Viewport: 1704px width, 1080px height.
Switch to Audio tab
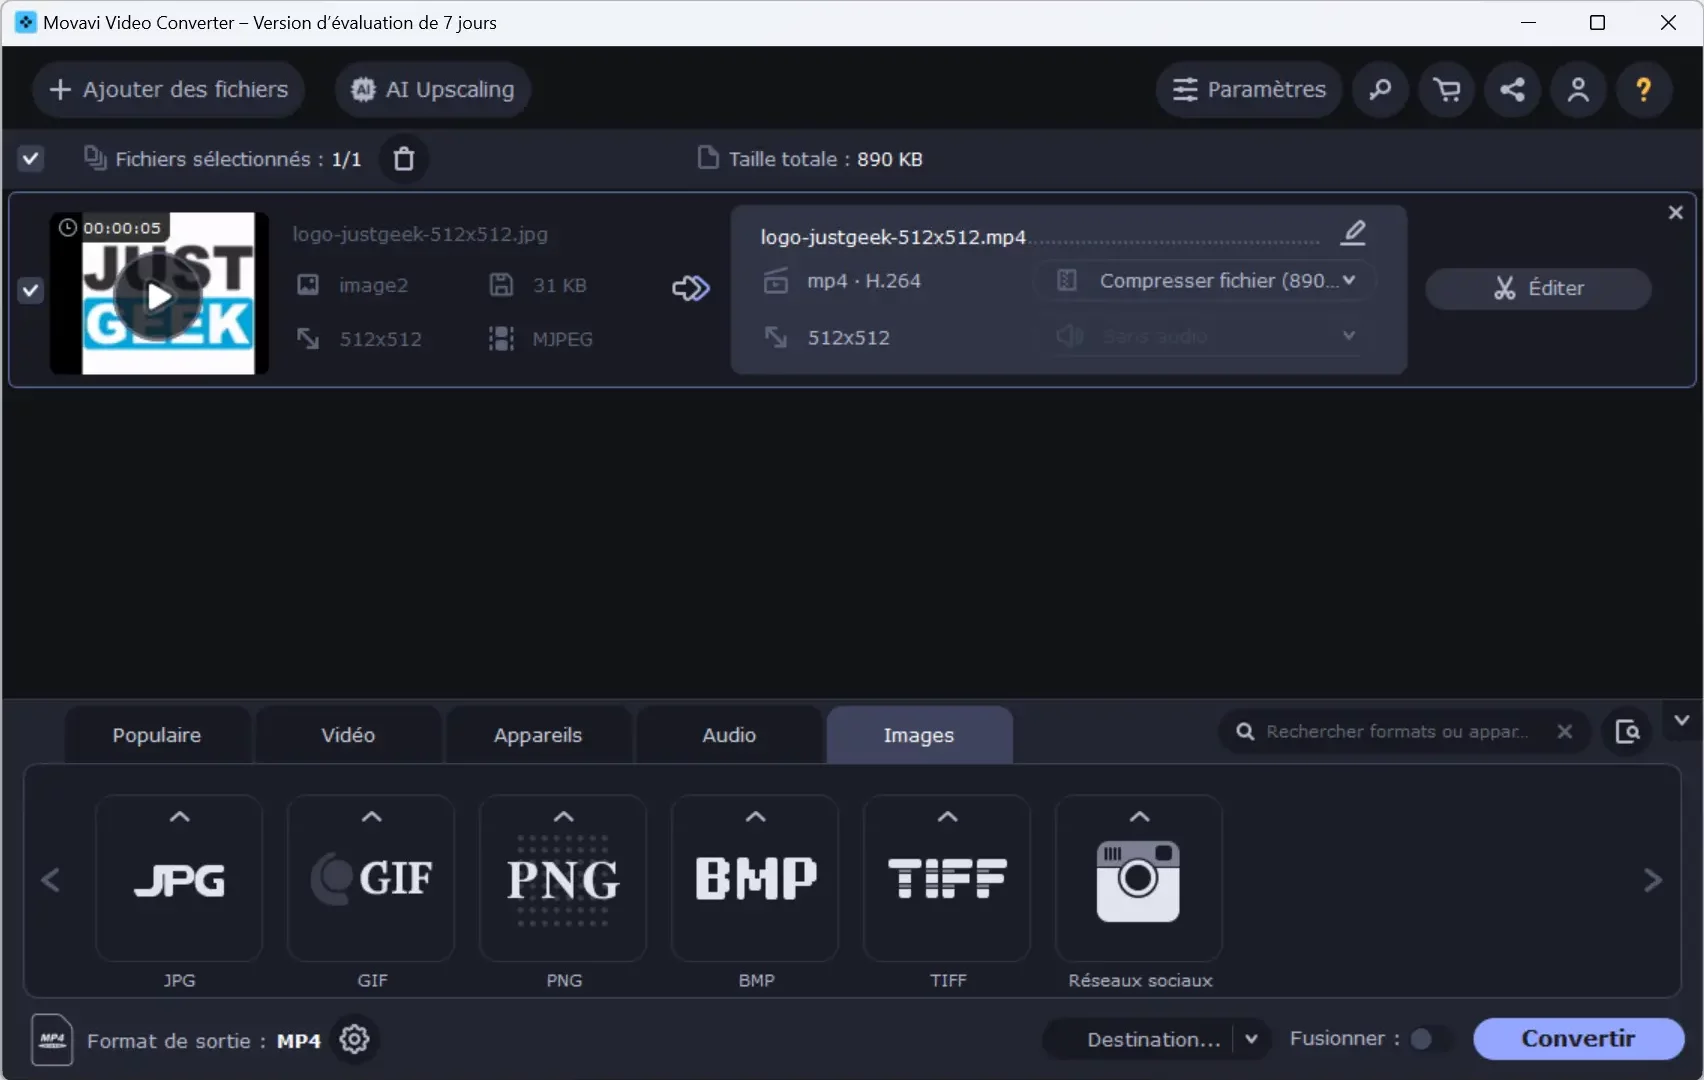729,735
